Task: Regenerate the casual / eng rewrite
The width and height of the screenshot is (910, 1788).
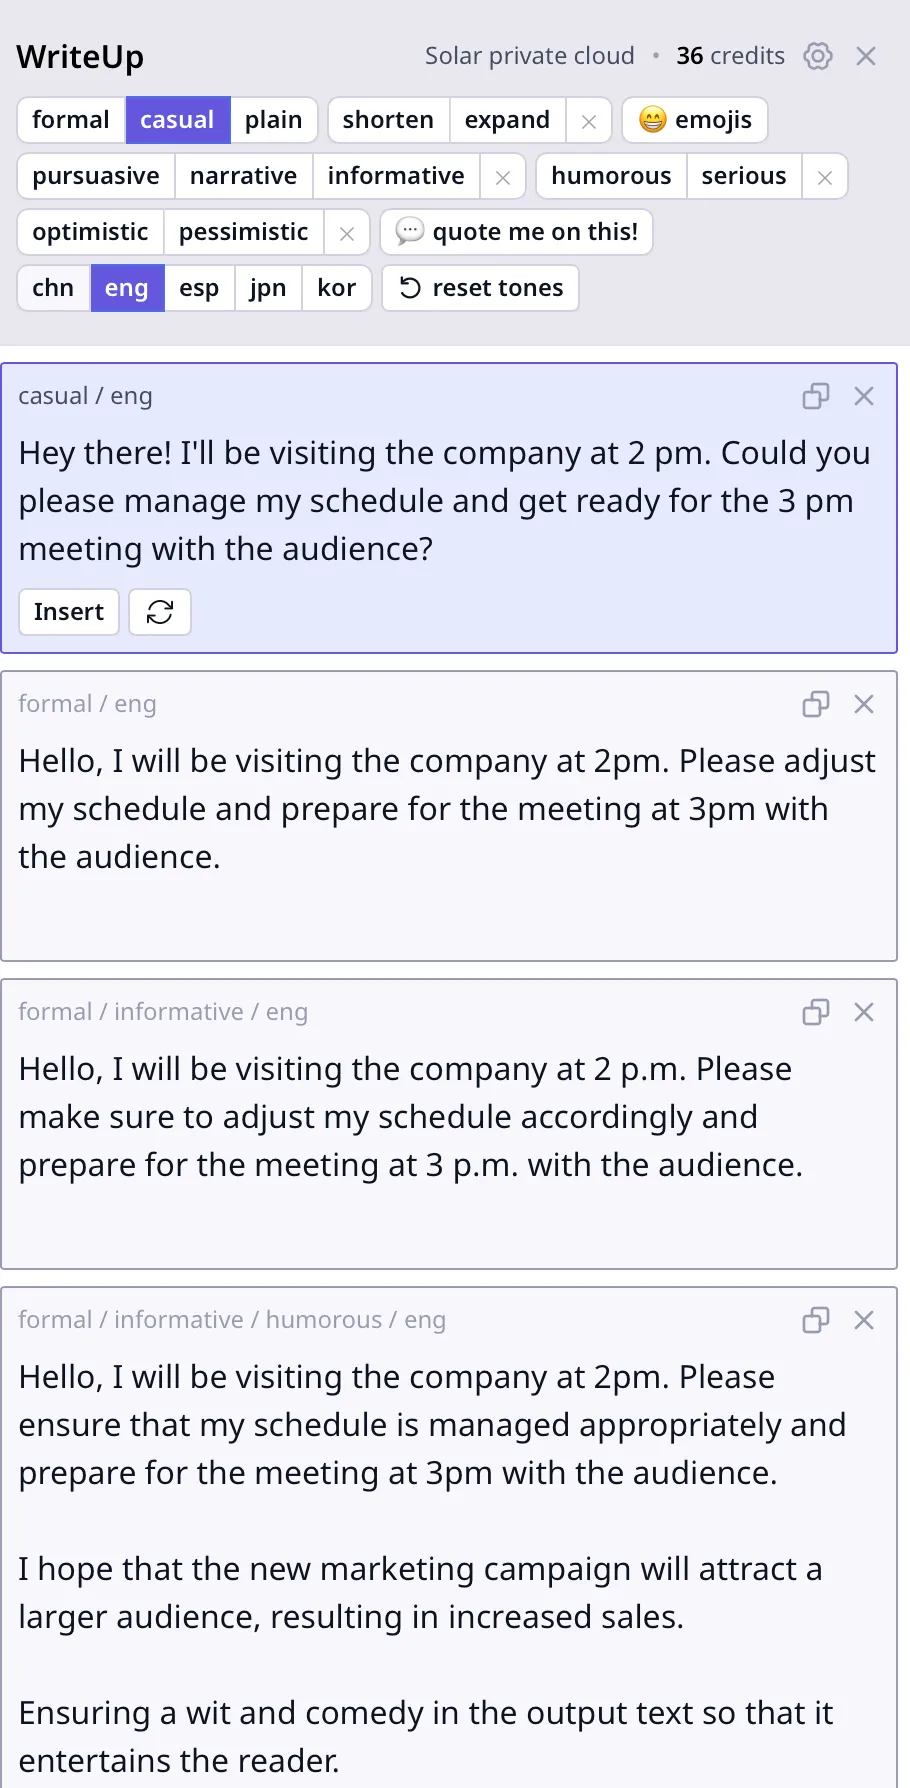Action: (160, 612)
